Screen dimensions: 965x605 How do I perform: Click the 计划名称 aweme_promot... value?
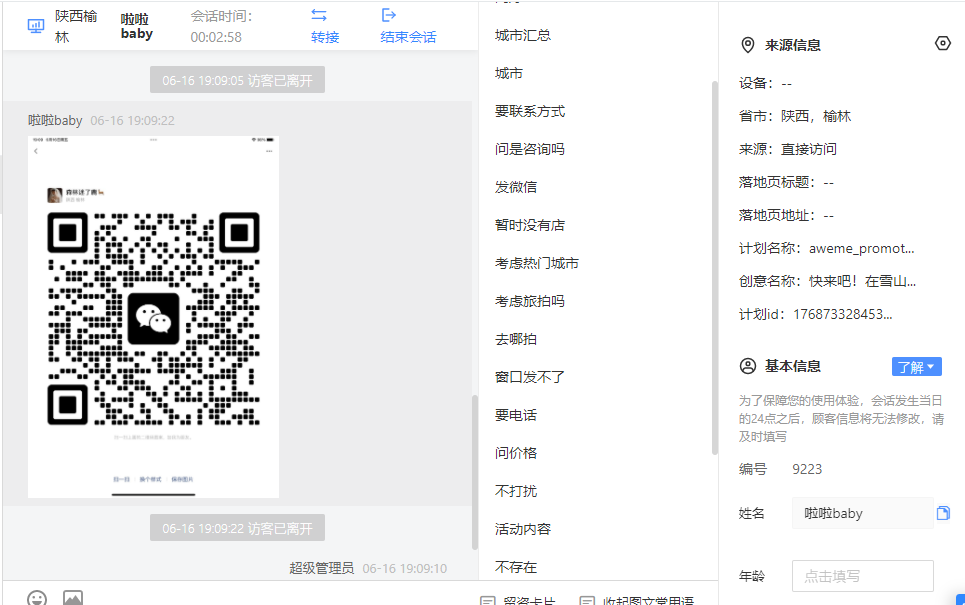861,249
